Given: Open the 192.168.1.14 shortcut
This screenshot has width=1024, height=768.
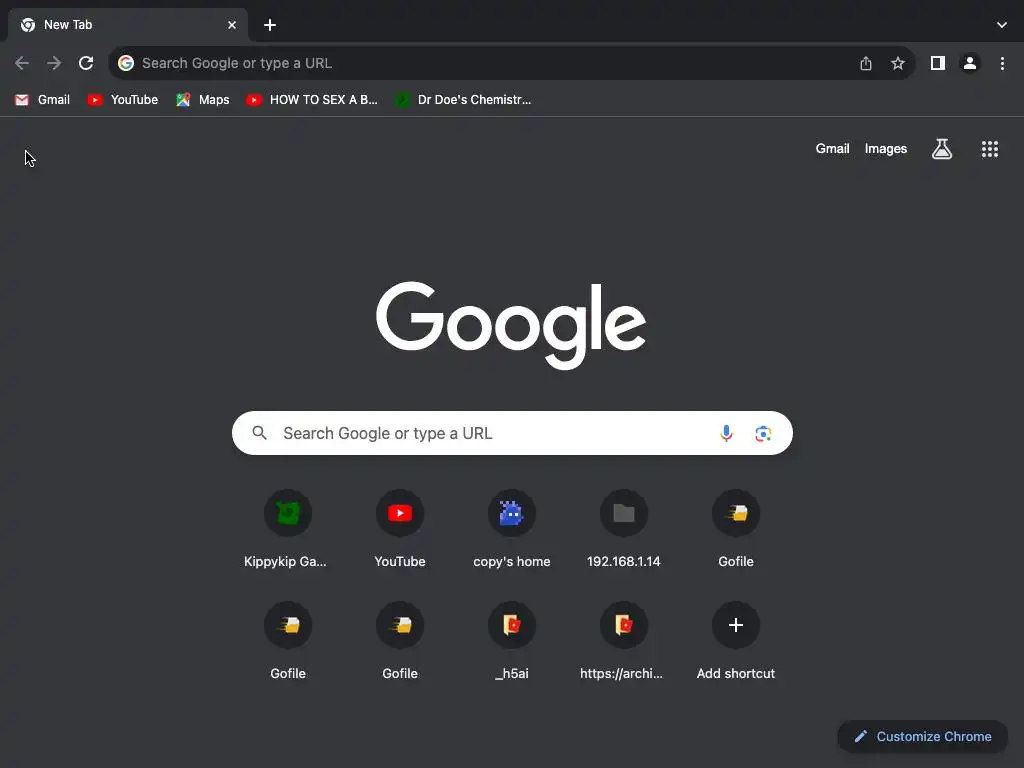Looking at the screenshot, I should 624,529.
